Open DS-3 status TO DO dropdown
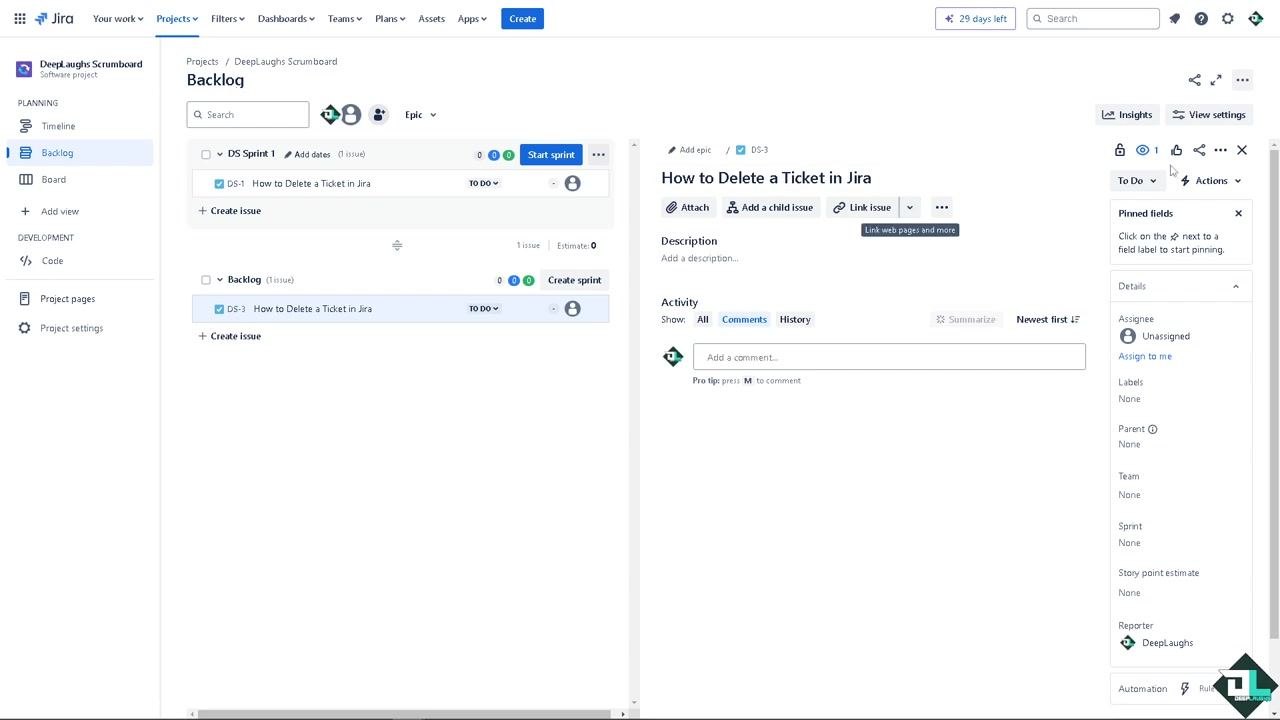The image size is (1280, 720). [484, 309]
